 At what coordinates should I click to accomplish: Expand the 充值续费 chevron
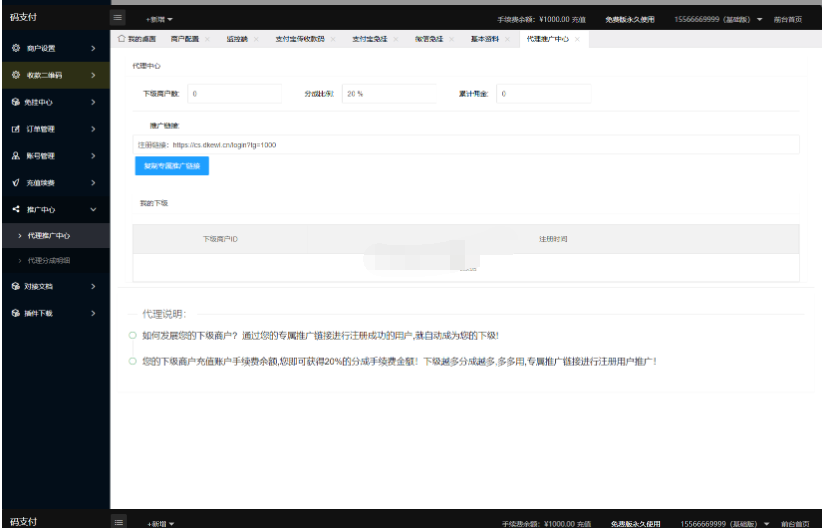pos(93,182)
